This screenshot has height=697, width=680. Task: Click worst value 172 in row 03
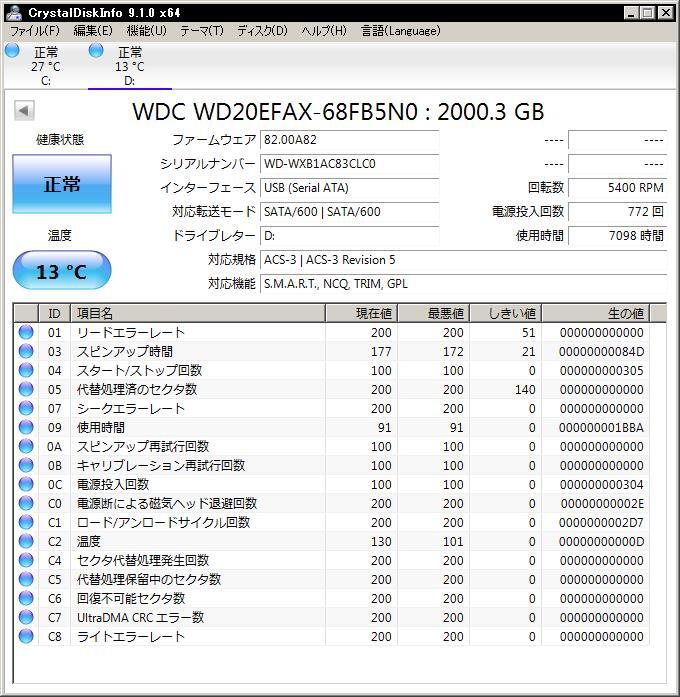453,352
